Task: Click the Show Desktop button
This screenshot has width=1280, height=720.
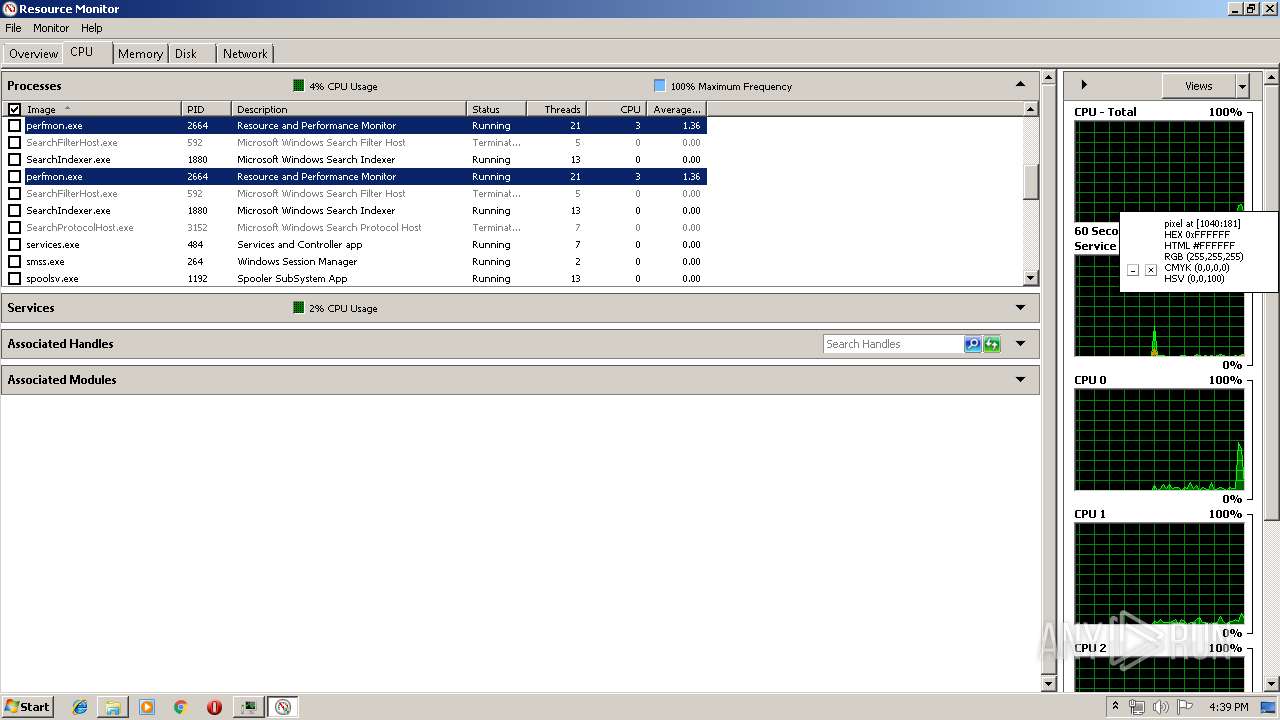Action: pyautogui.click(x=1268, y=707)
